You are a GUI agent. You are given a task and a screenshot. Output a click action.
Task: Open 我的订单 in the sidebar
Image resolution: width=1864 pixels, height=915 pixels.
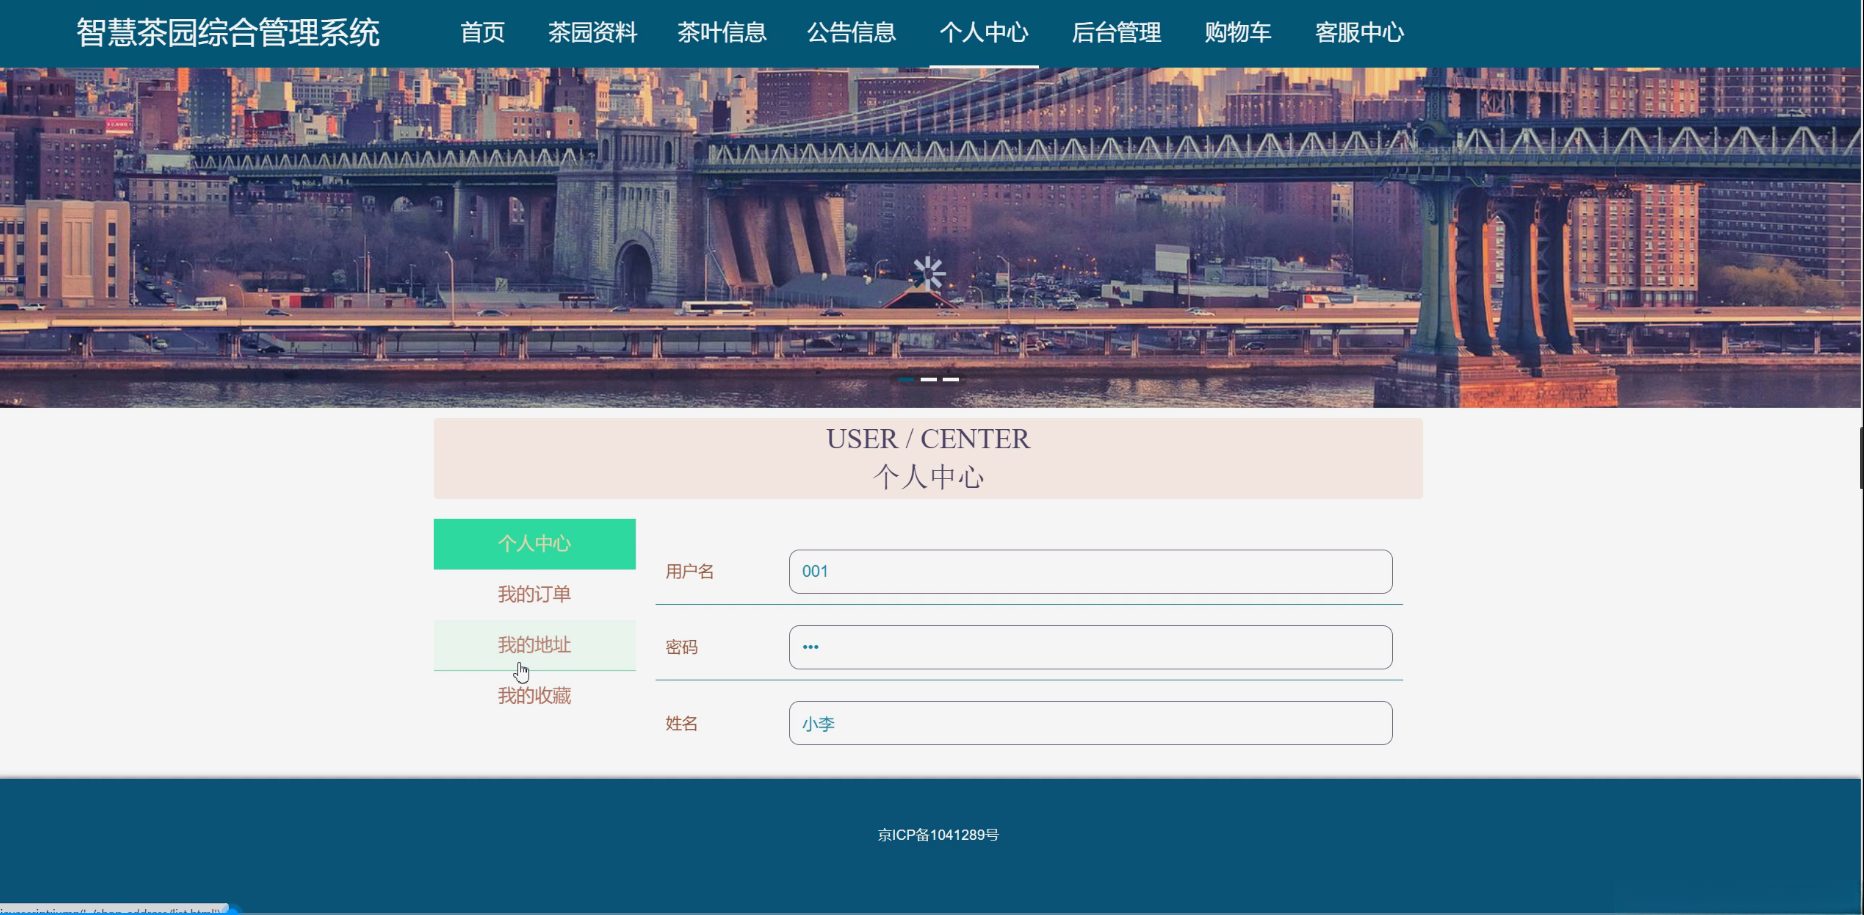(535, 594)
